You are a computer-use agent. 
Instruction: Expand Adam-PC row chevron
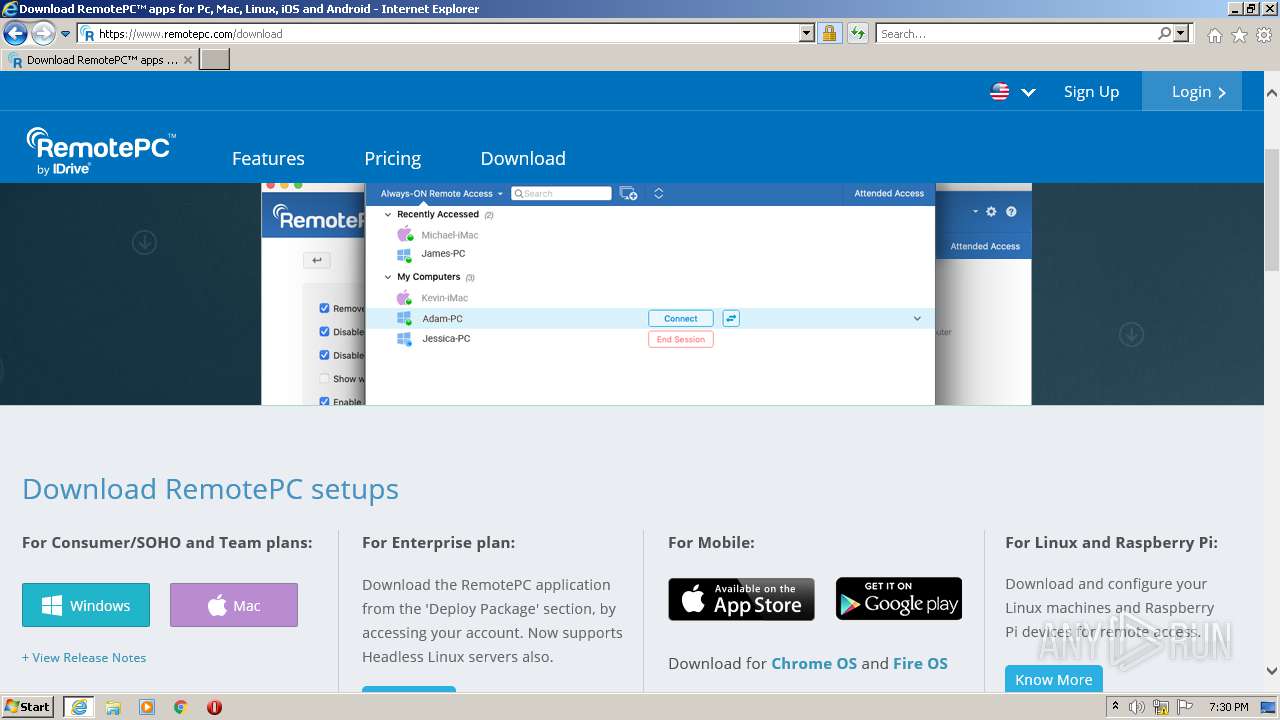917,319
